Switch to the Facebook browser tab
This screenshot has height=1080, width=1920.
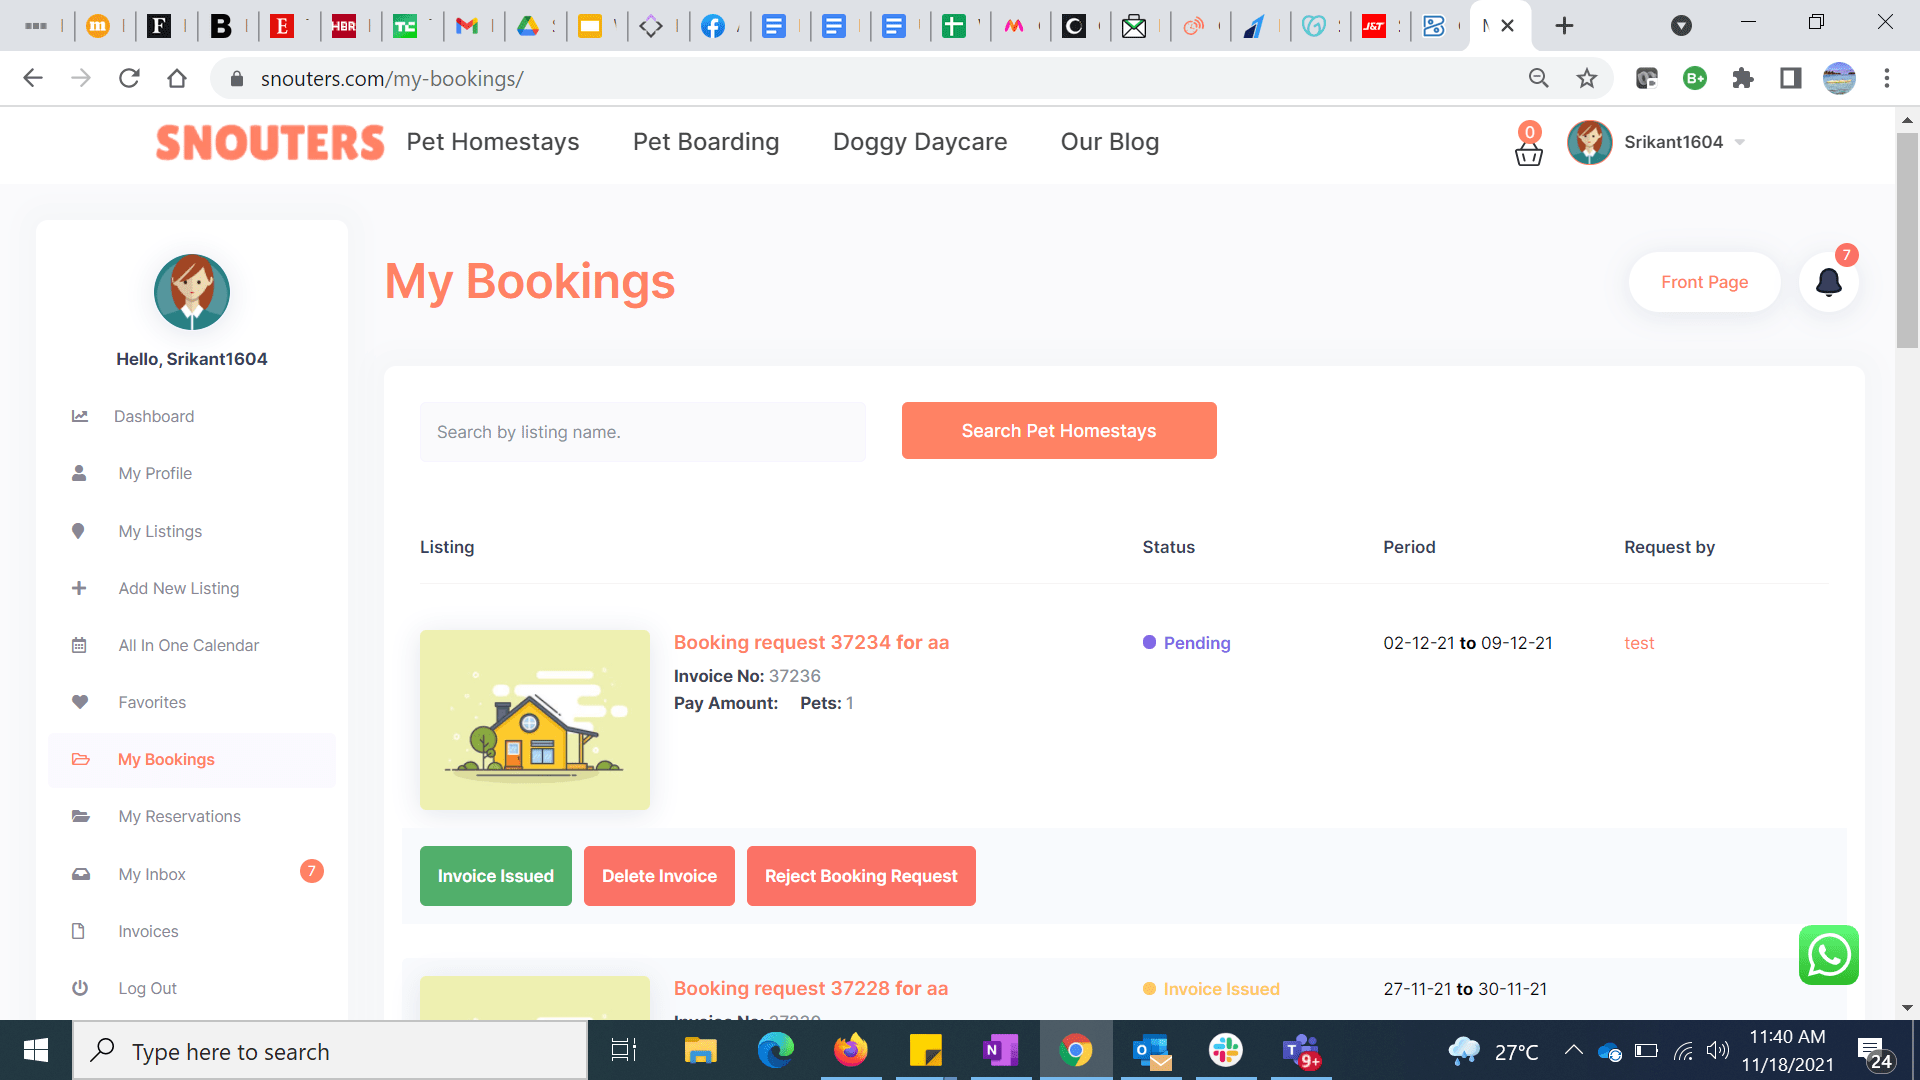tap(713, 26)
